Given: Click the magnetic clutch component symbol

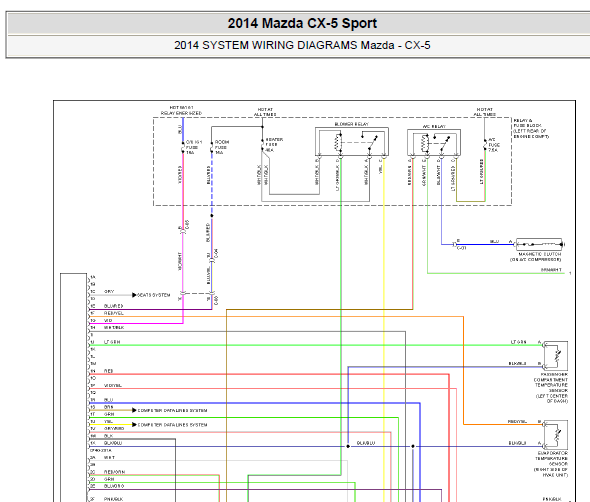Looking at the screenshot, I should click(539, 244).
